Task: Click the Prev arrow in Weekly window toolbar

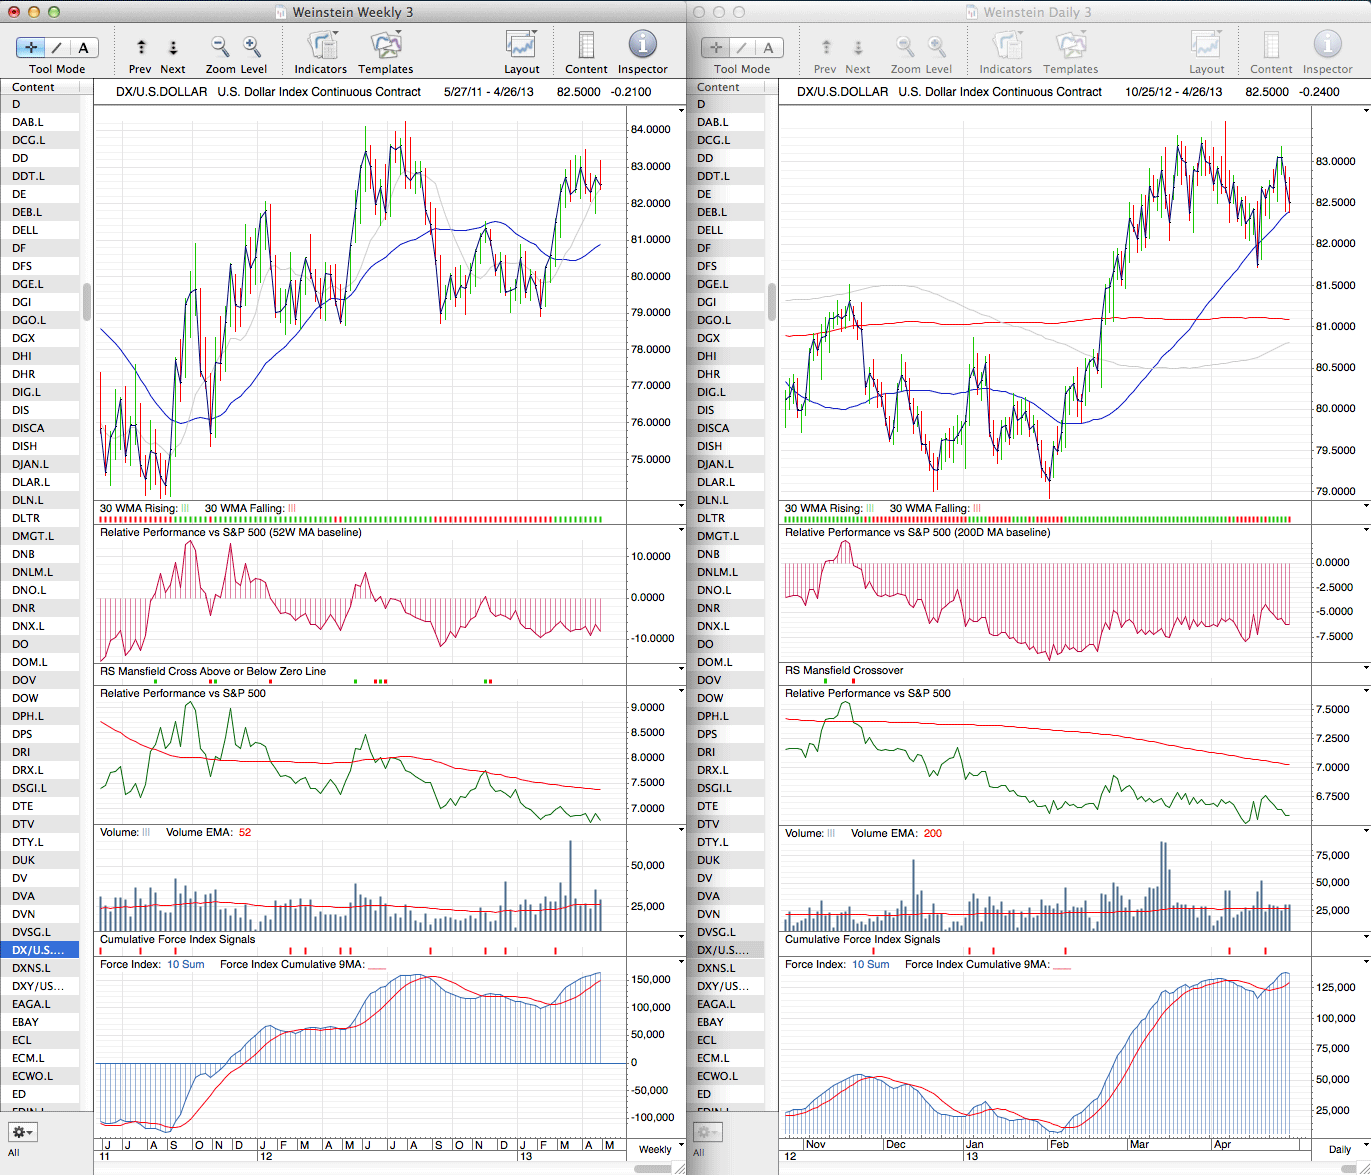Action: 141,47
